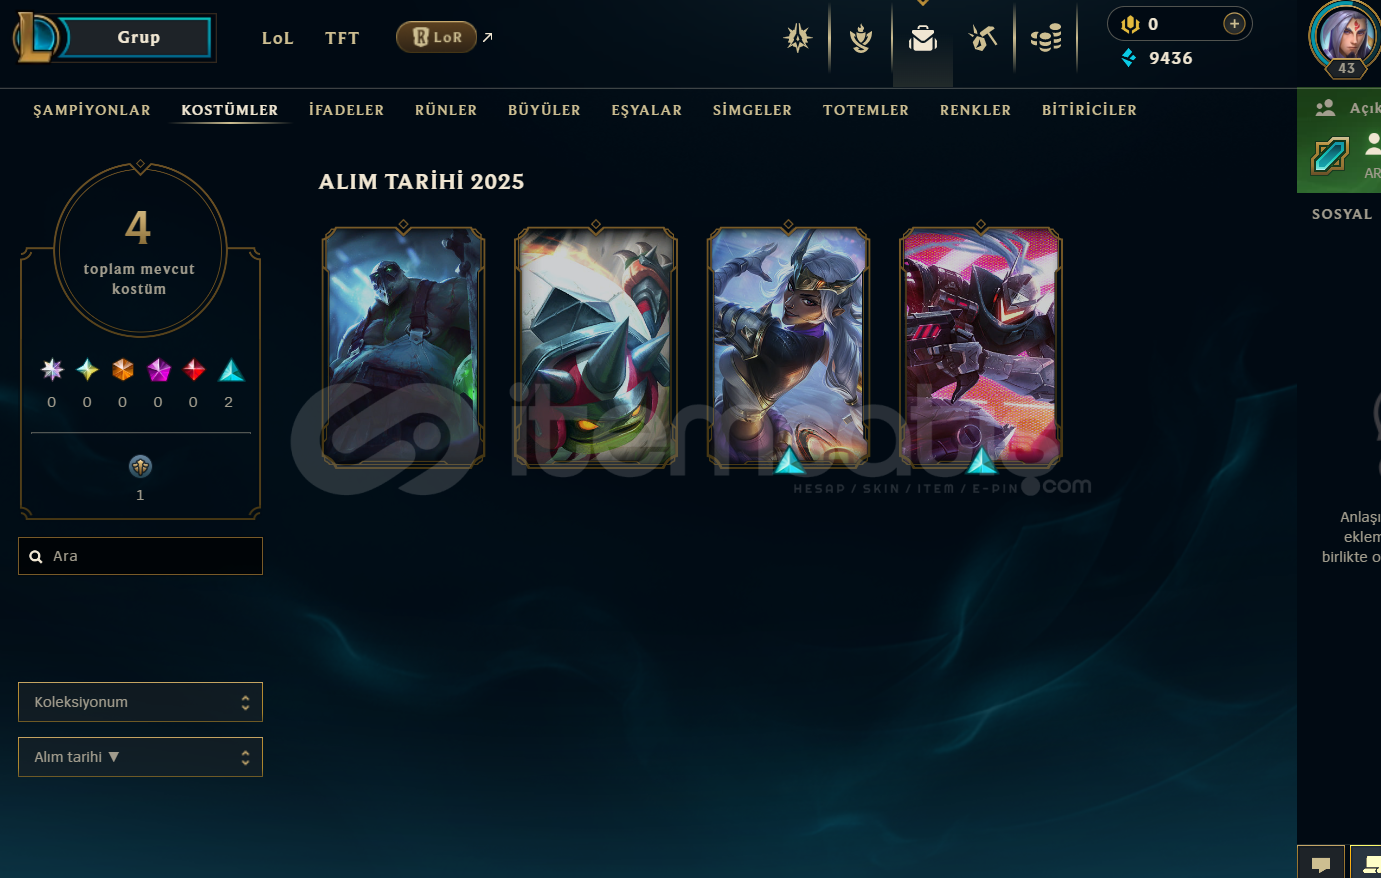Viewport: 1381px width, 878px height.
Task: Open the TOTEMLER tab
Action: pyautogui.click(x=866, y=110)
